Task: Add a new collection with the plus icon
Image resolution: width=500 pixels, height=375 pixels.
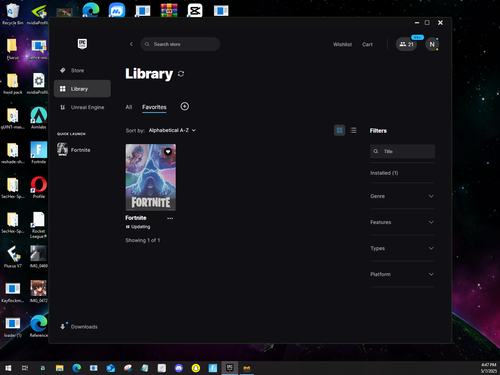Action: pos(185,106)
